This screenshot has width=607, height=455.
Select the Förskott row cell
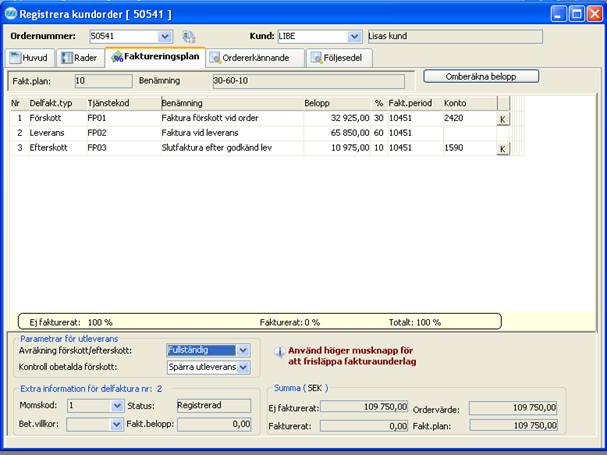pyautogui.click(x=57, y=118)
